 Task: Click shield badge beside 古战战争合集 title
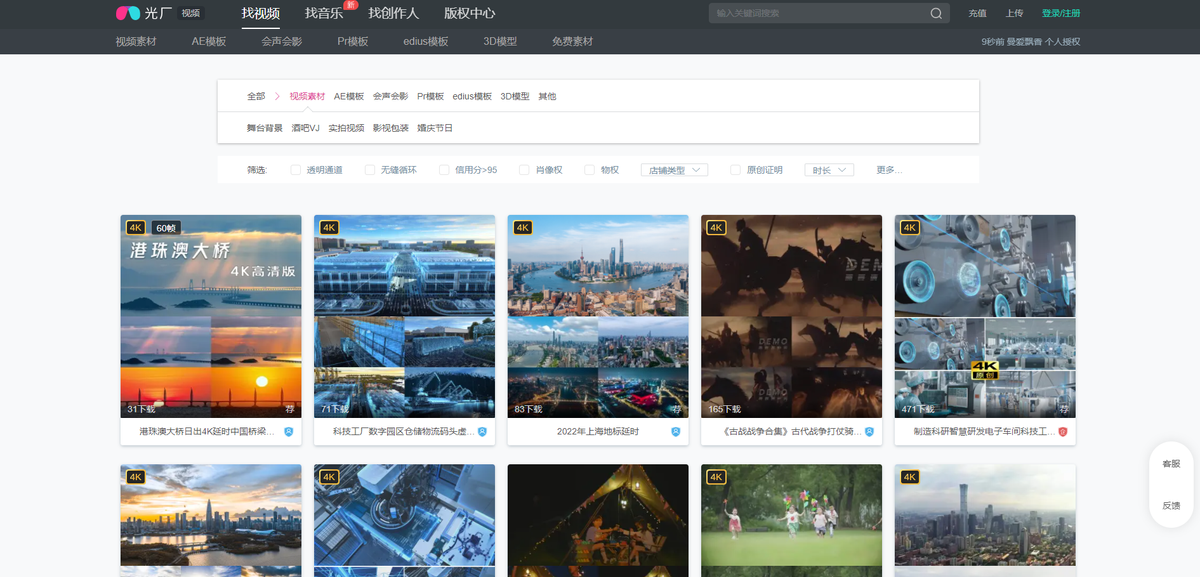click(x=869, y=431)
